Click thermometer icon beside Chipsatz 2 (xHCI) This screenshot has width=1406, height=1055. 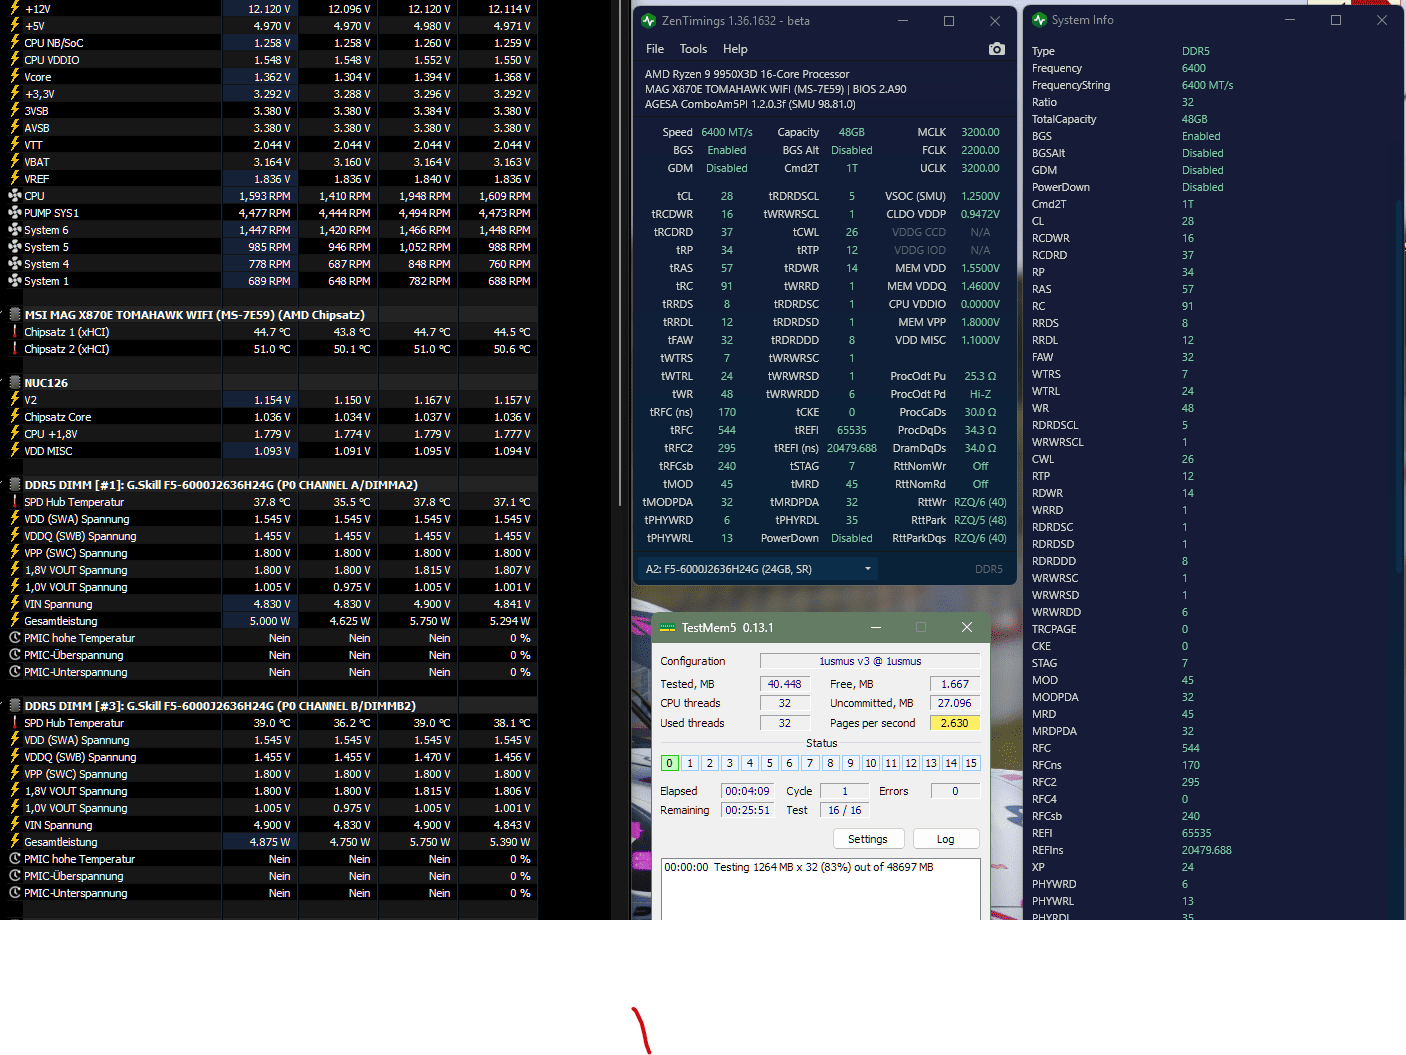[x=15, y=349]
